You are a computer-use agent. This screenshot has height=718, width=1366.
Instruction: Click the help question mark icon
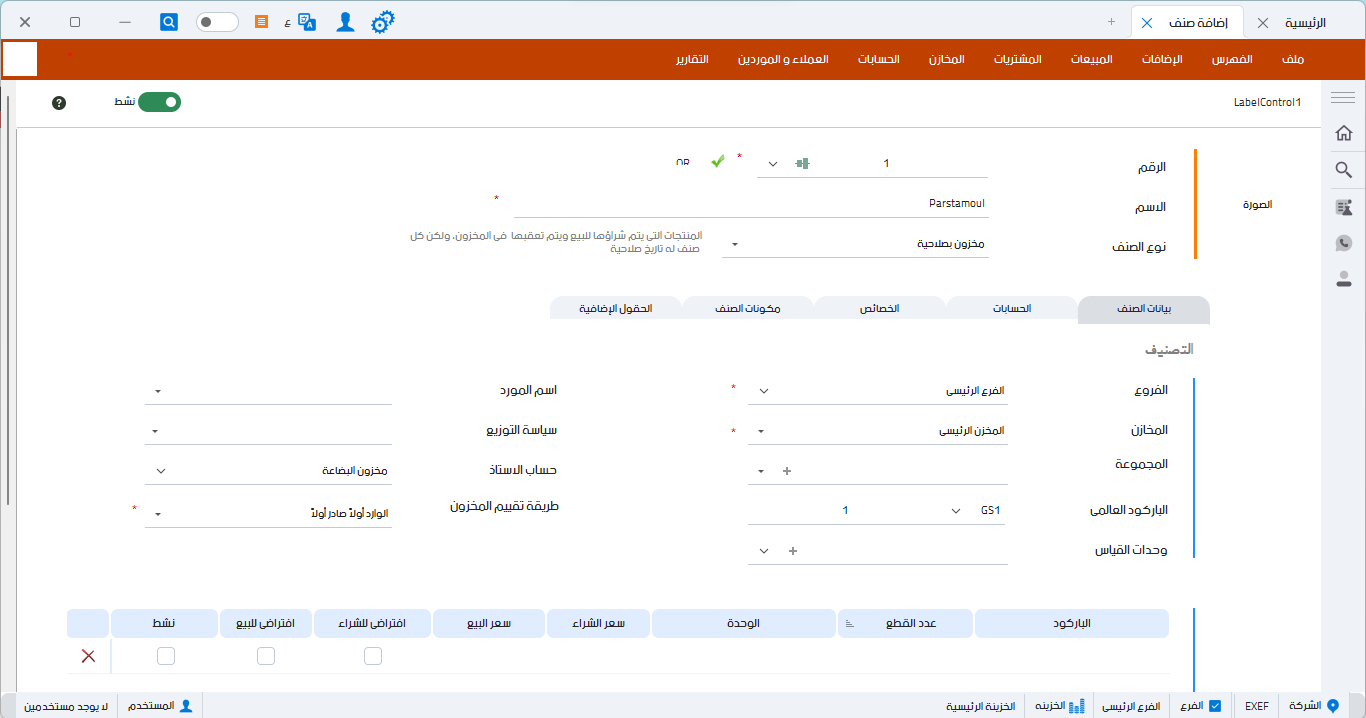(x=58, y=102)
